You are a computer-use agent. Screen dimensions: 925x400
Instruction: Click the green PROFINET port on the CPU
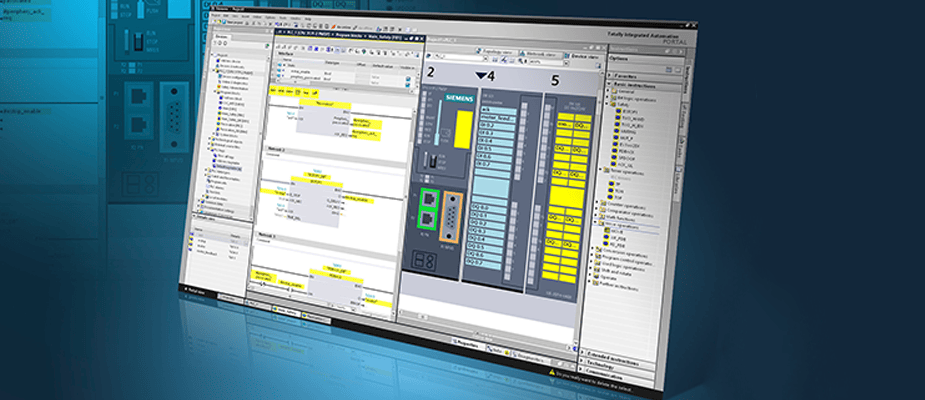point(429,211)
